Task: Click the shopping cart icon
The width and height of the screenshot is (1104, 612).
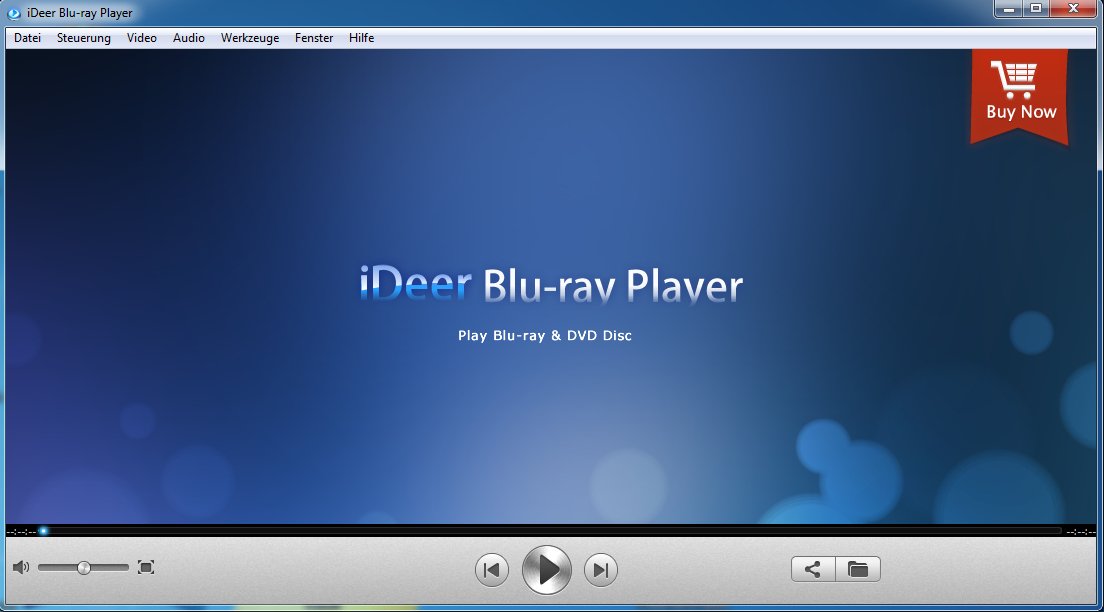Action: (1015, 79)
